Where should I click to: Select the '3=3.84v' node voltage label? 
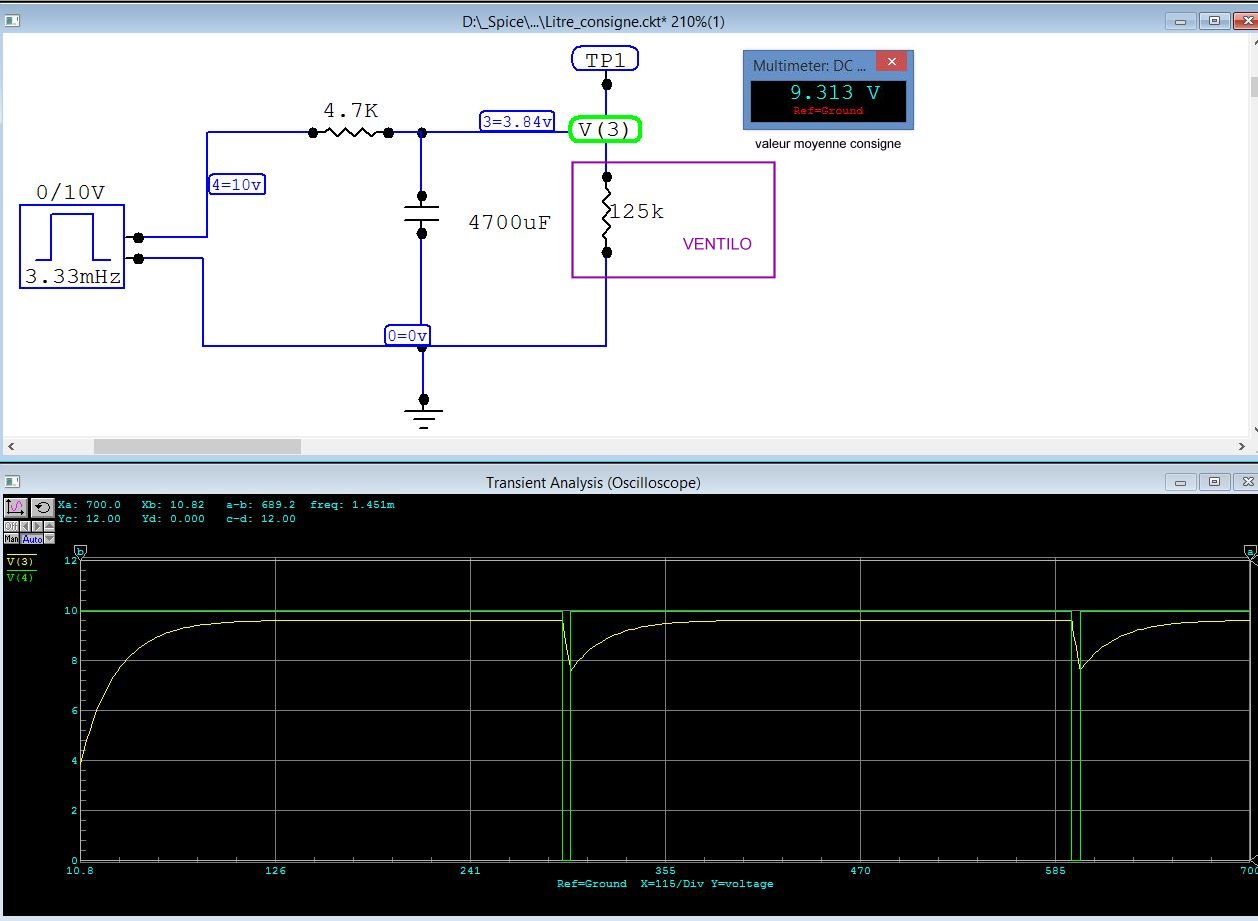click(517, 122)
